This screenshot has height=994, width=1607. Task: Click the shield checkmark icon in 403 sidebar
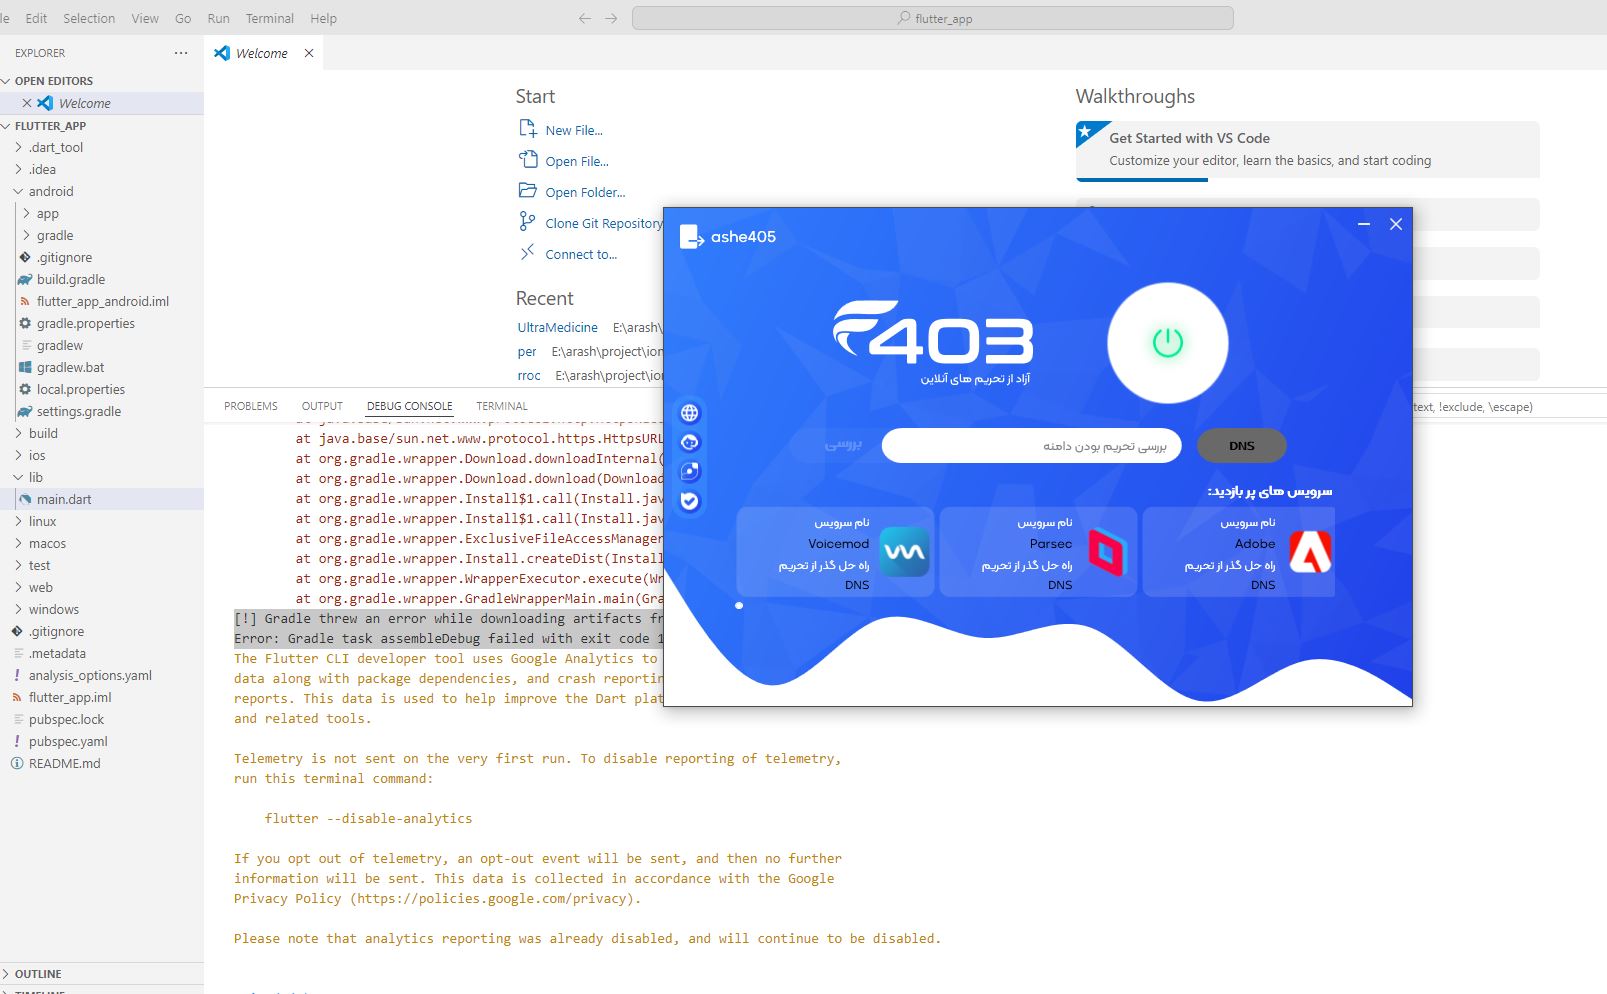tap(689, 501)
